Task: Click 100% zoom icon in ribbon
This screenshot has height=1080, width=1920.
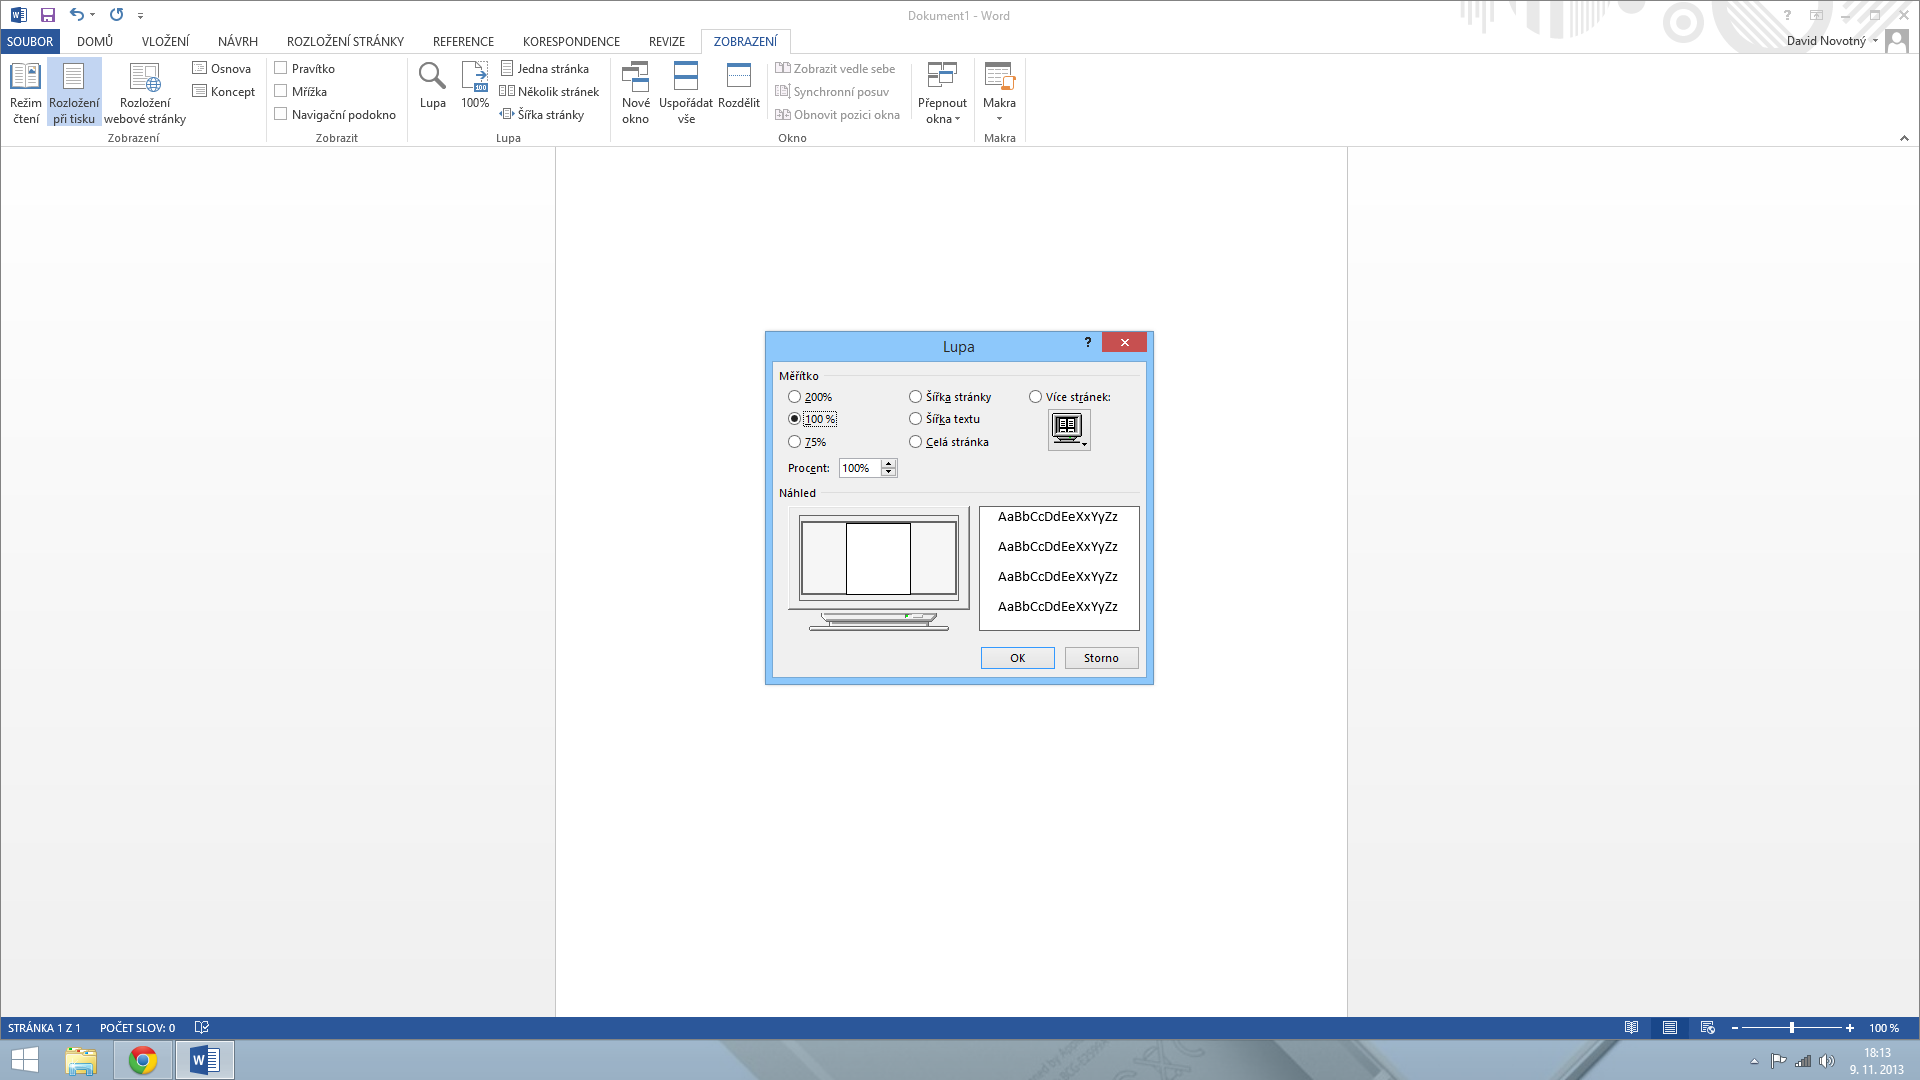Action: [475, 78]
